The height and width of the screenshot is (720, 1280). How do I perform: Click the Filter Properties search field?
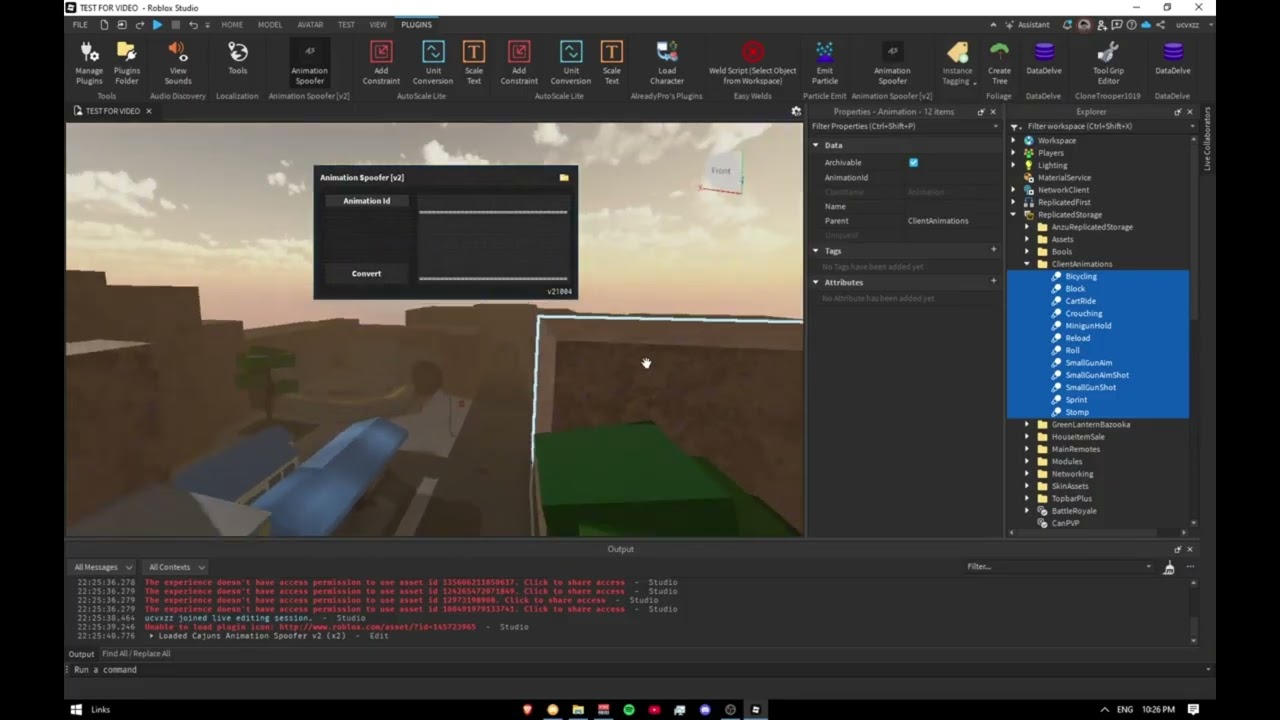click(904, 126)
